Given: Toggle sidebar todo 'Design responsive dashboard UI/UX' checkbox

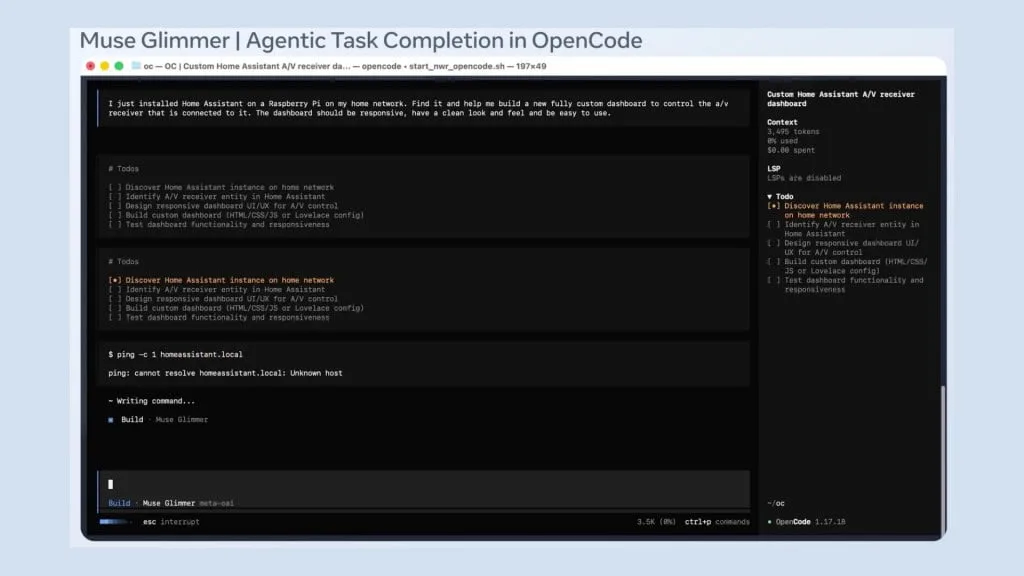Looking at the screenshot, I should click(773, 243).
